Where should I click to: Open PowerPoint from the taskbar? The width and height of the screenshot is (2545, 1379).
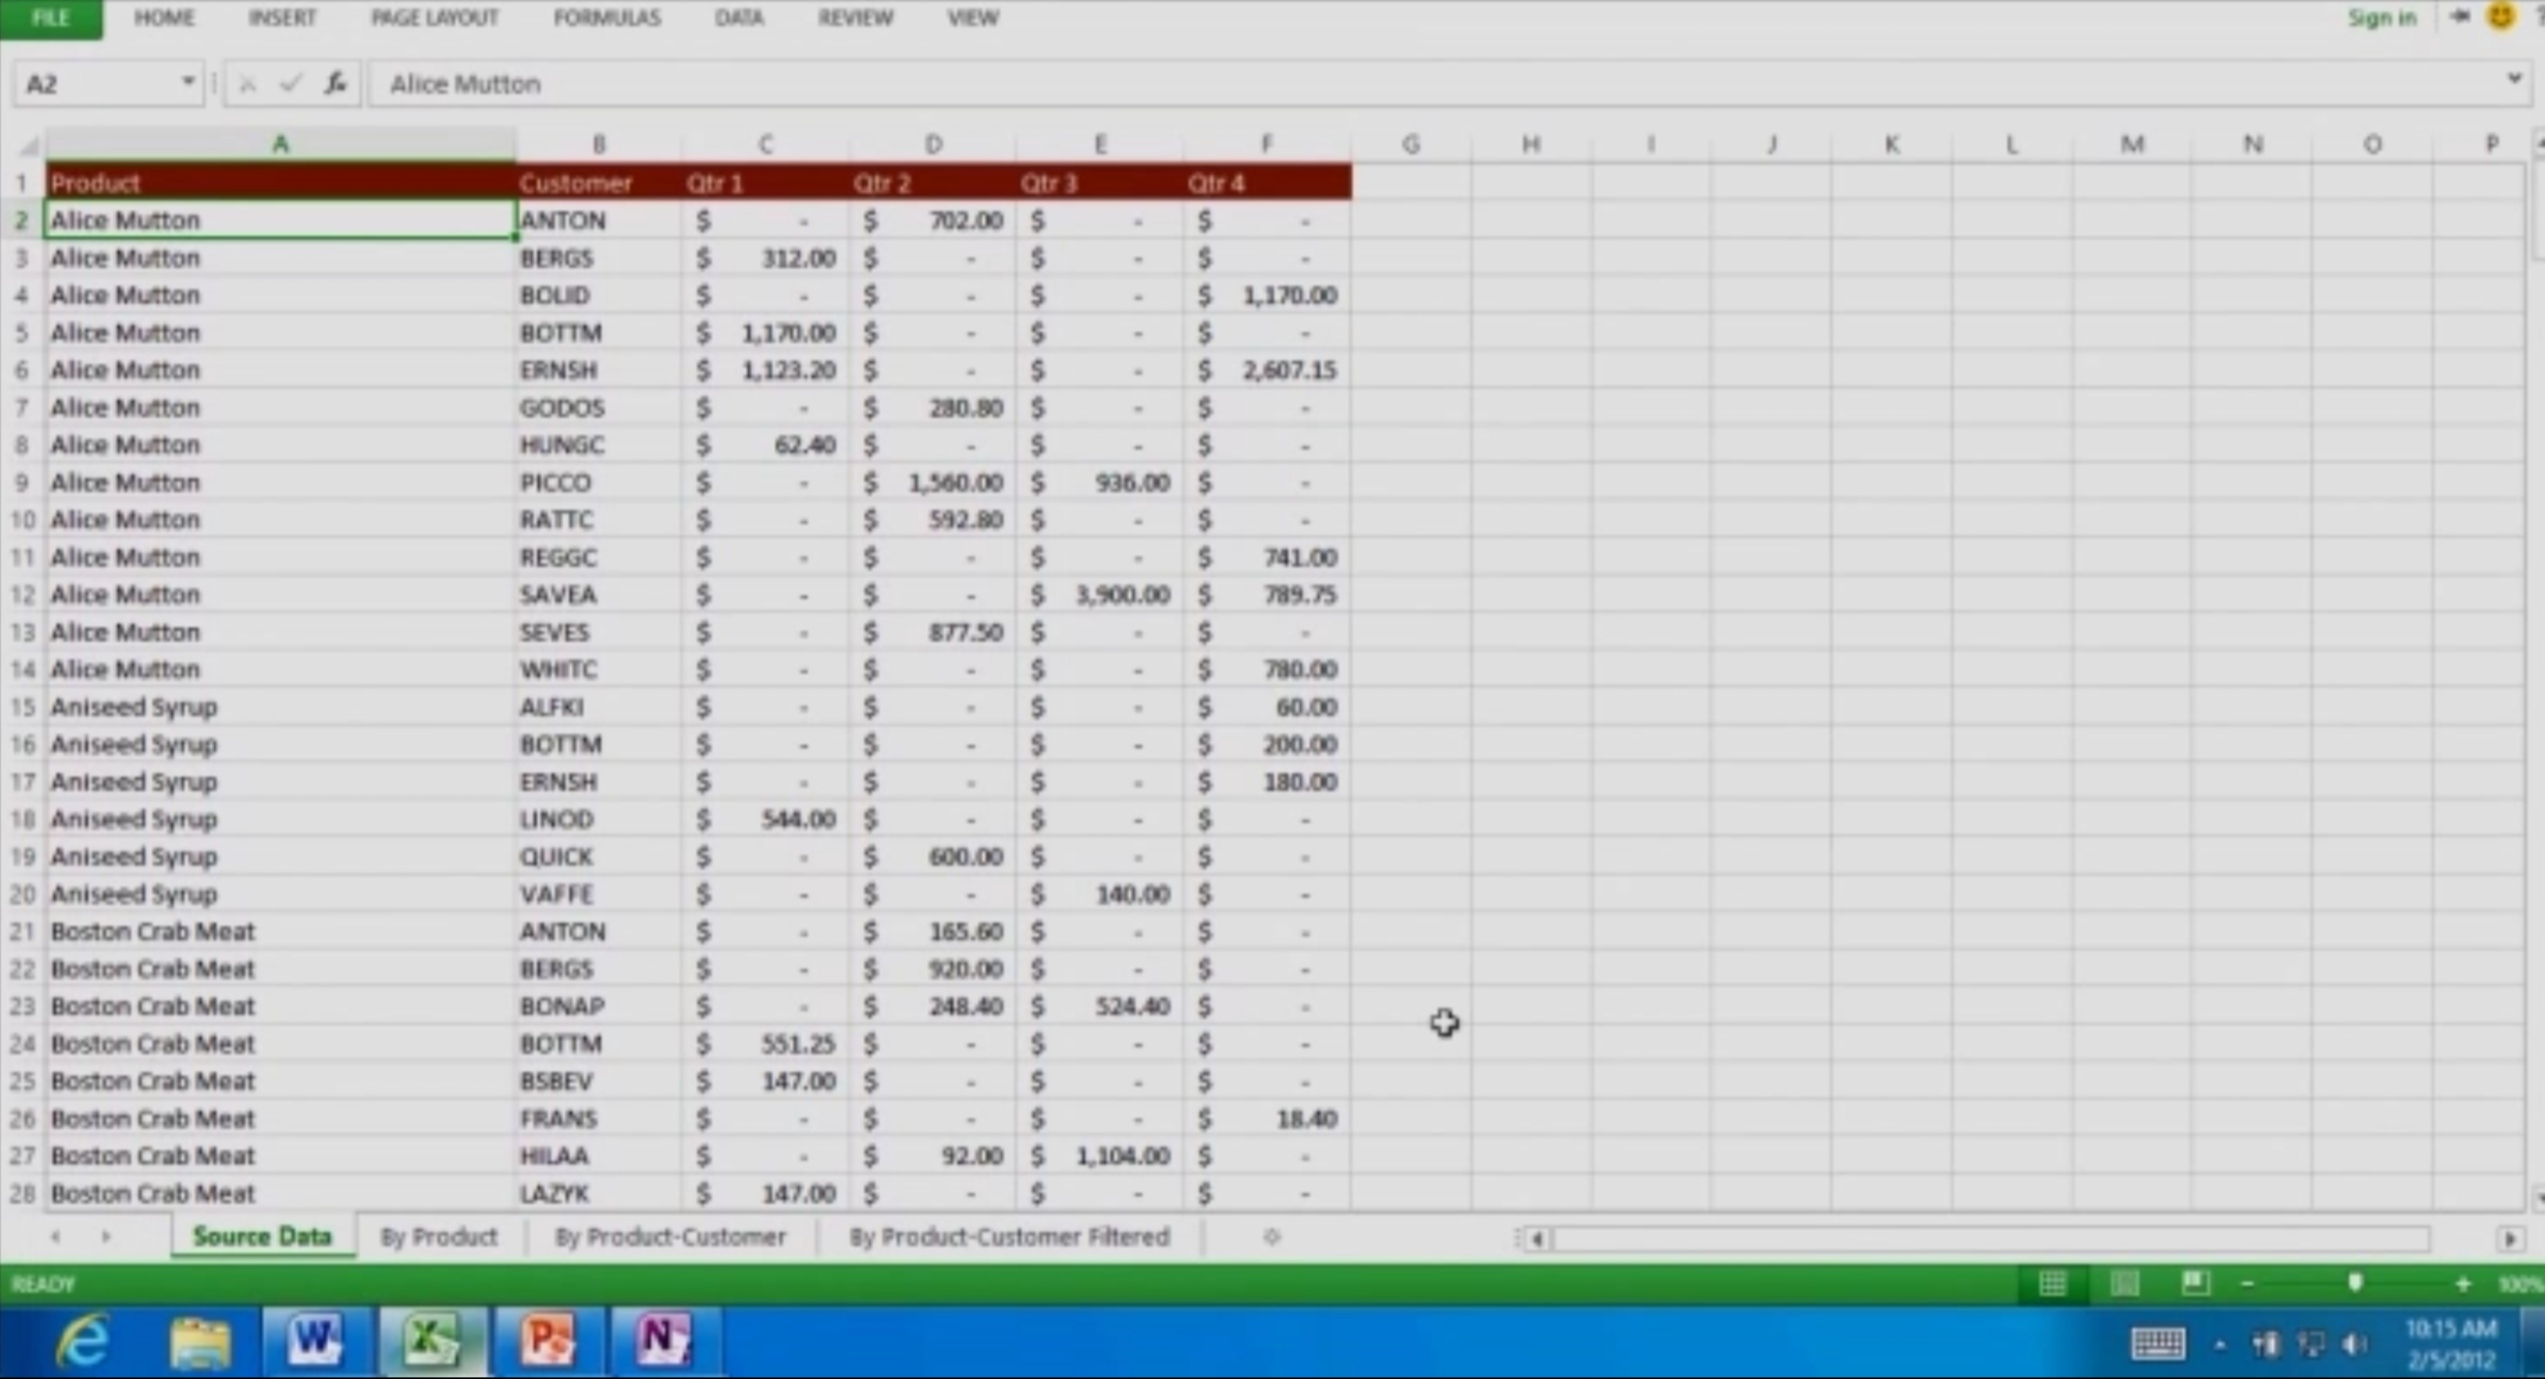[x=548, y=1340]
